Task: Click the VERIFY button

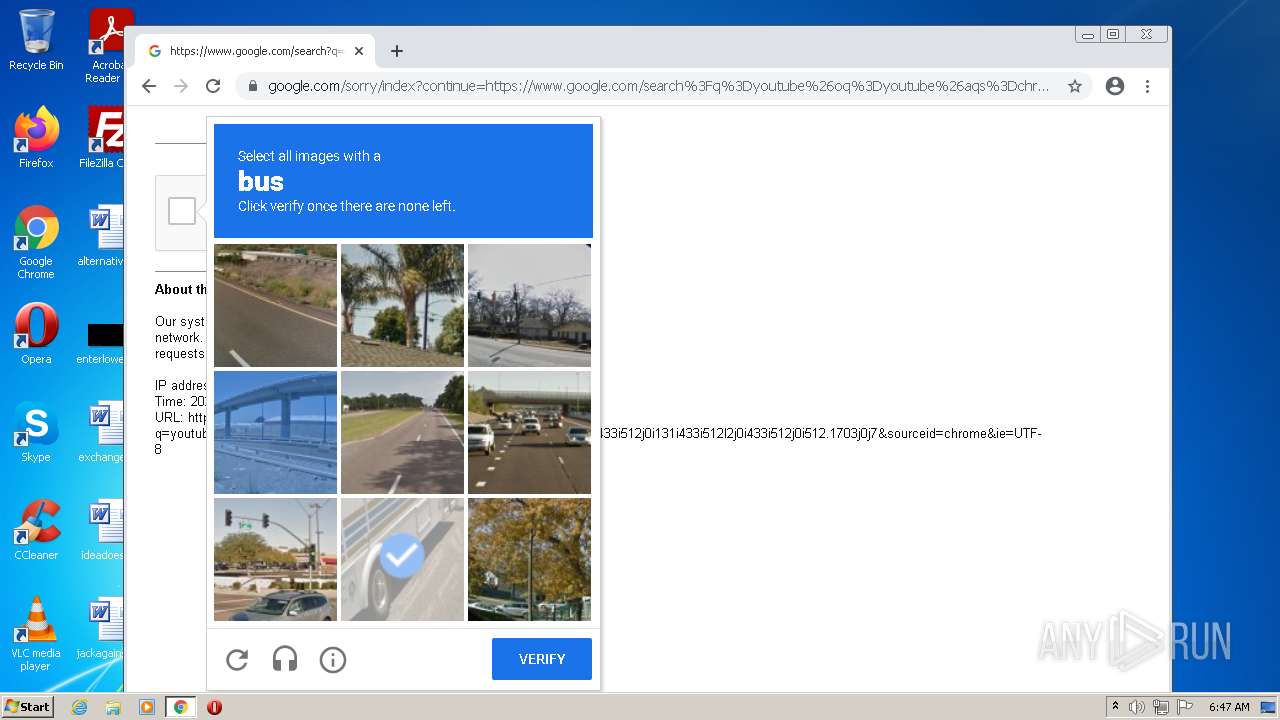Action: tap(542, 659)
